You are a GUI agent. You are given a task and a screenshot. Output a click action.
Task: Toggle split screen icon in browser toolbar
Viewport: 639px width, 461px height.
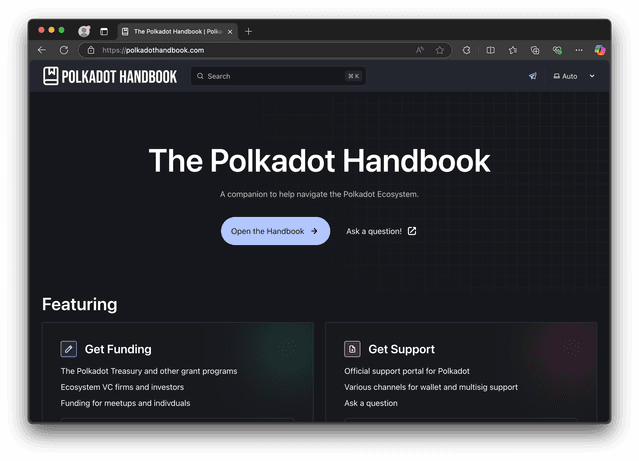tap(490, 50)
